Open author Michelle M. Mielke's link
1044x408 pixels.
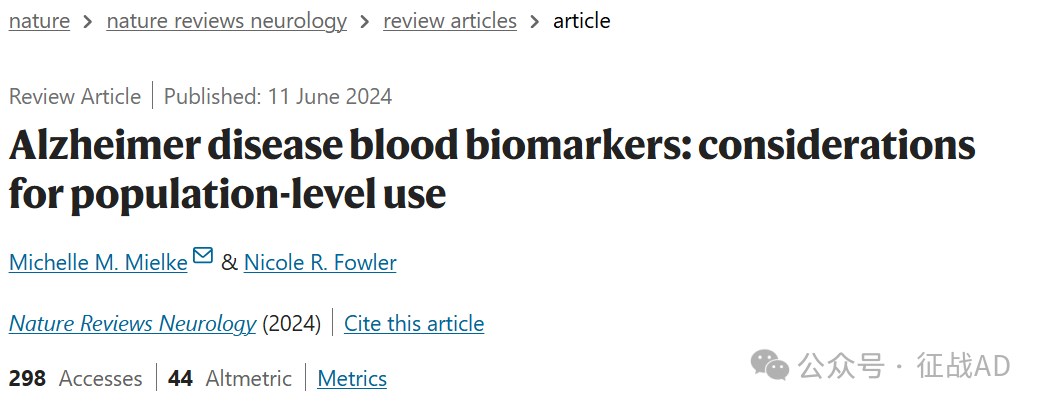98,263
